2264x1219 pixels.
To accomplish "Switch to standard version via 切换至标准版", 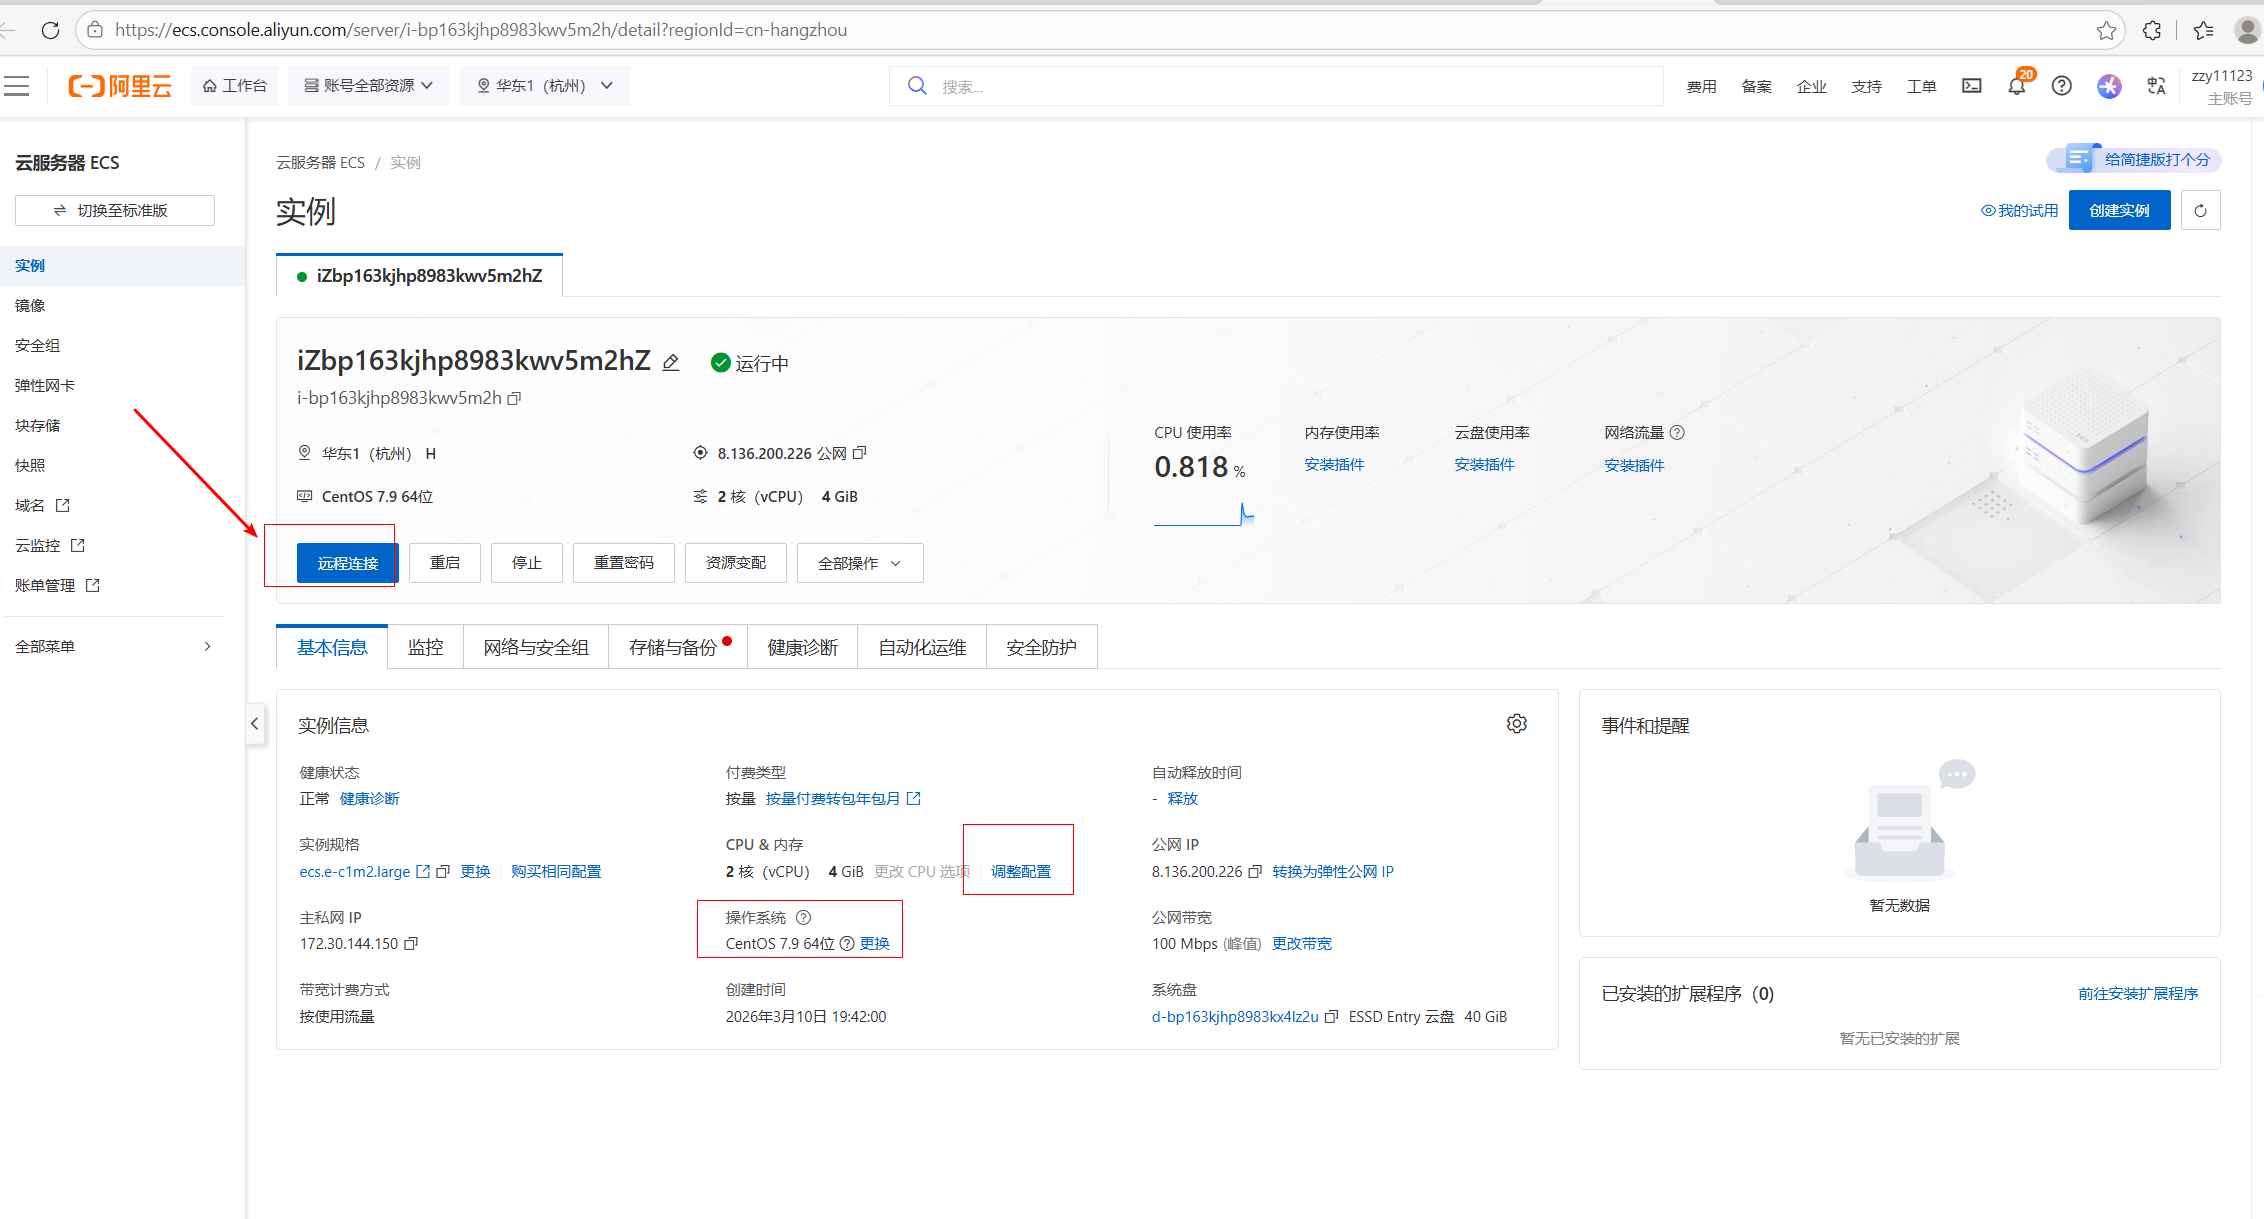I will (x=114, y=210).
